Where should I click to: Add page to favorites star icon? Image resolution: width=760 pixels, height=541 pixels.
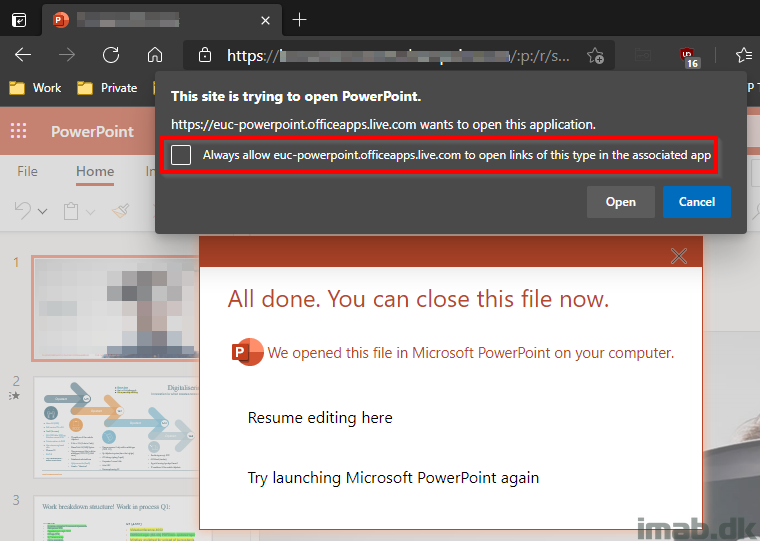[595, 55]
